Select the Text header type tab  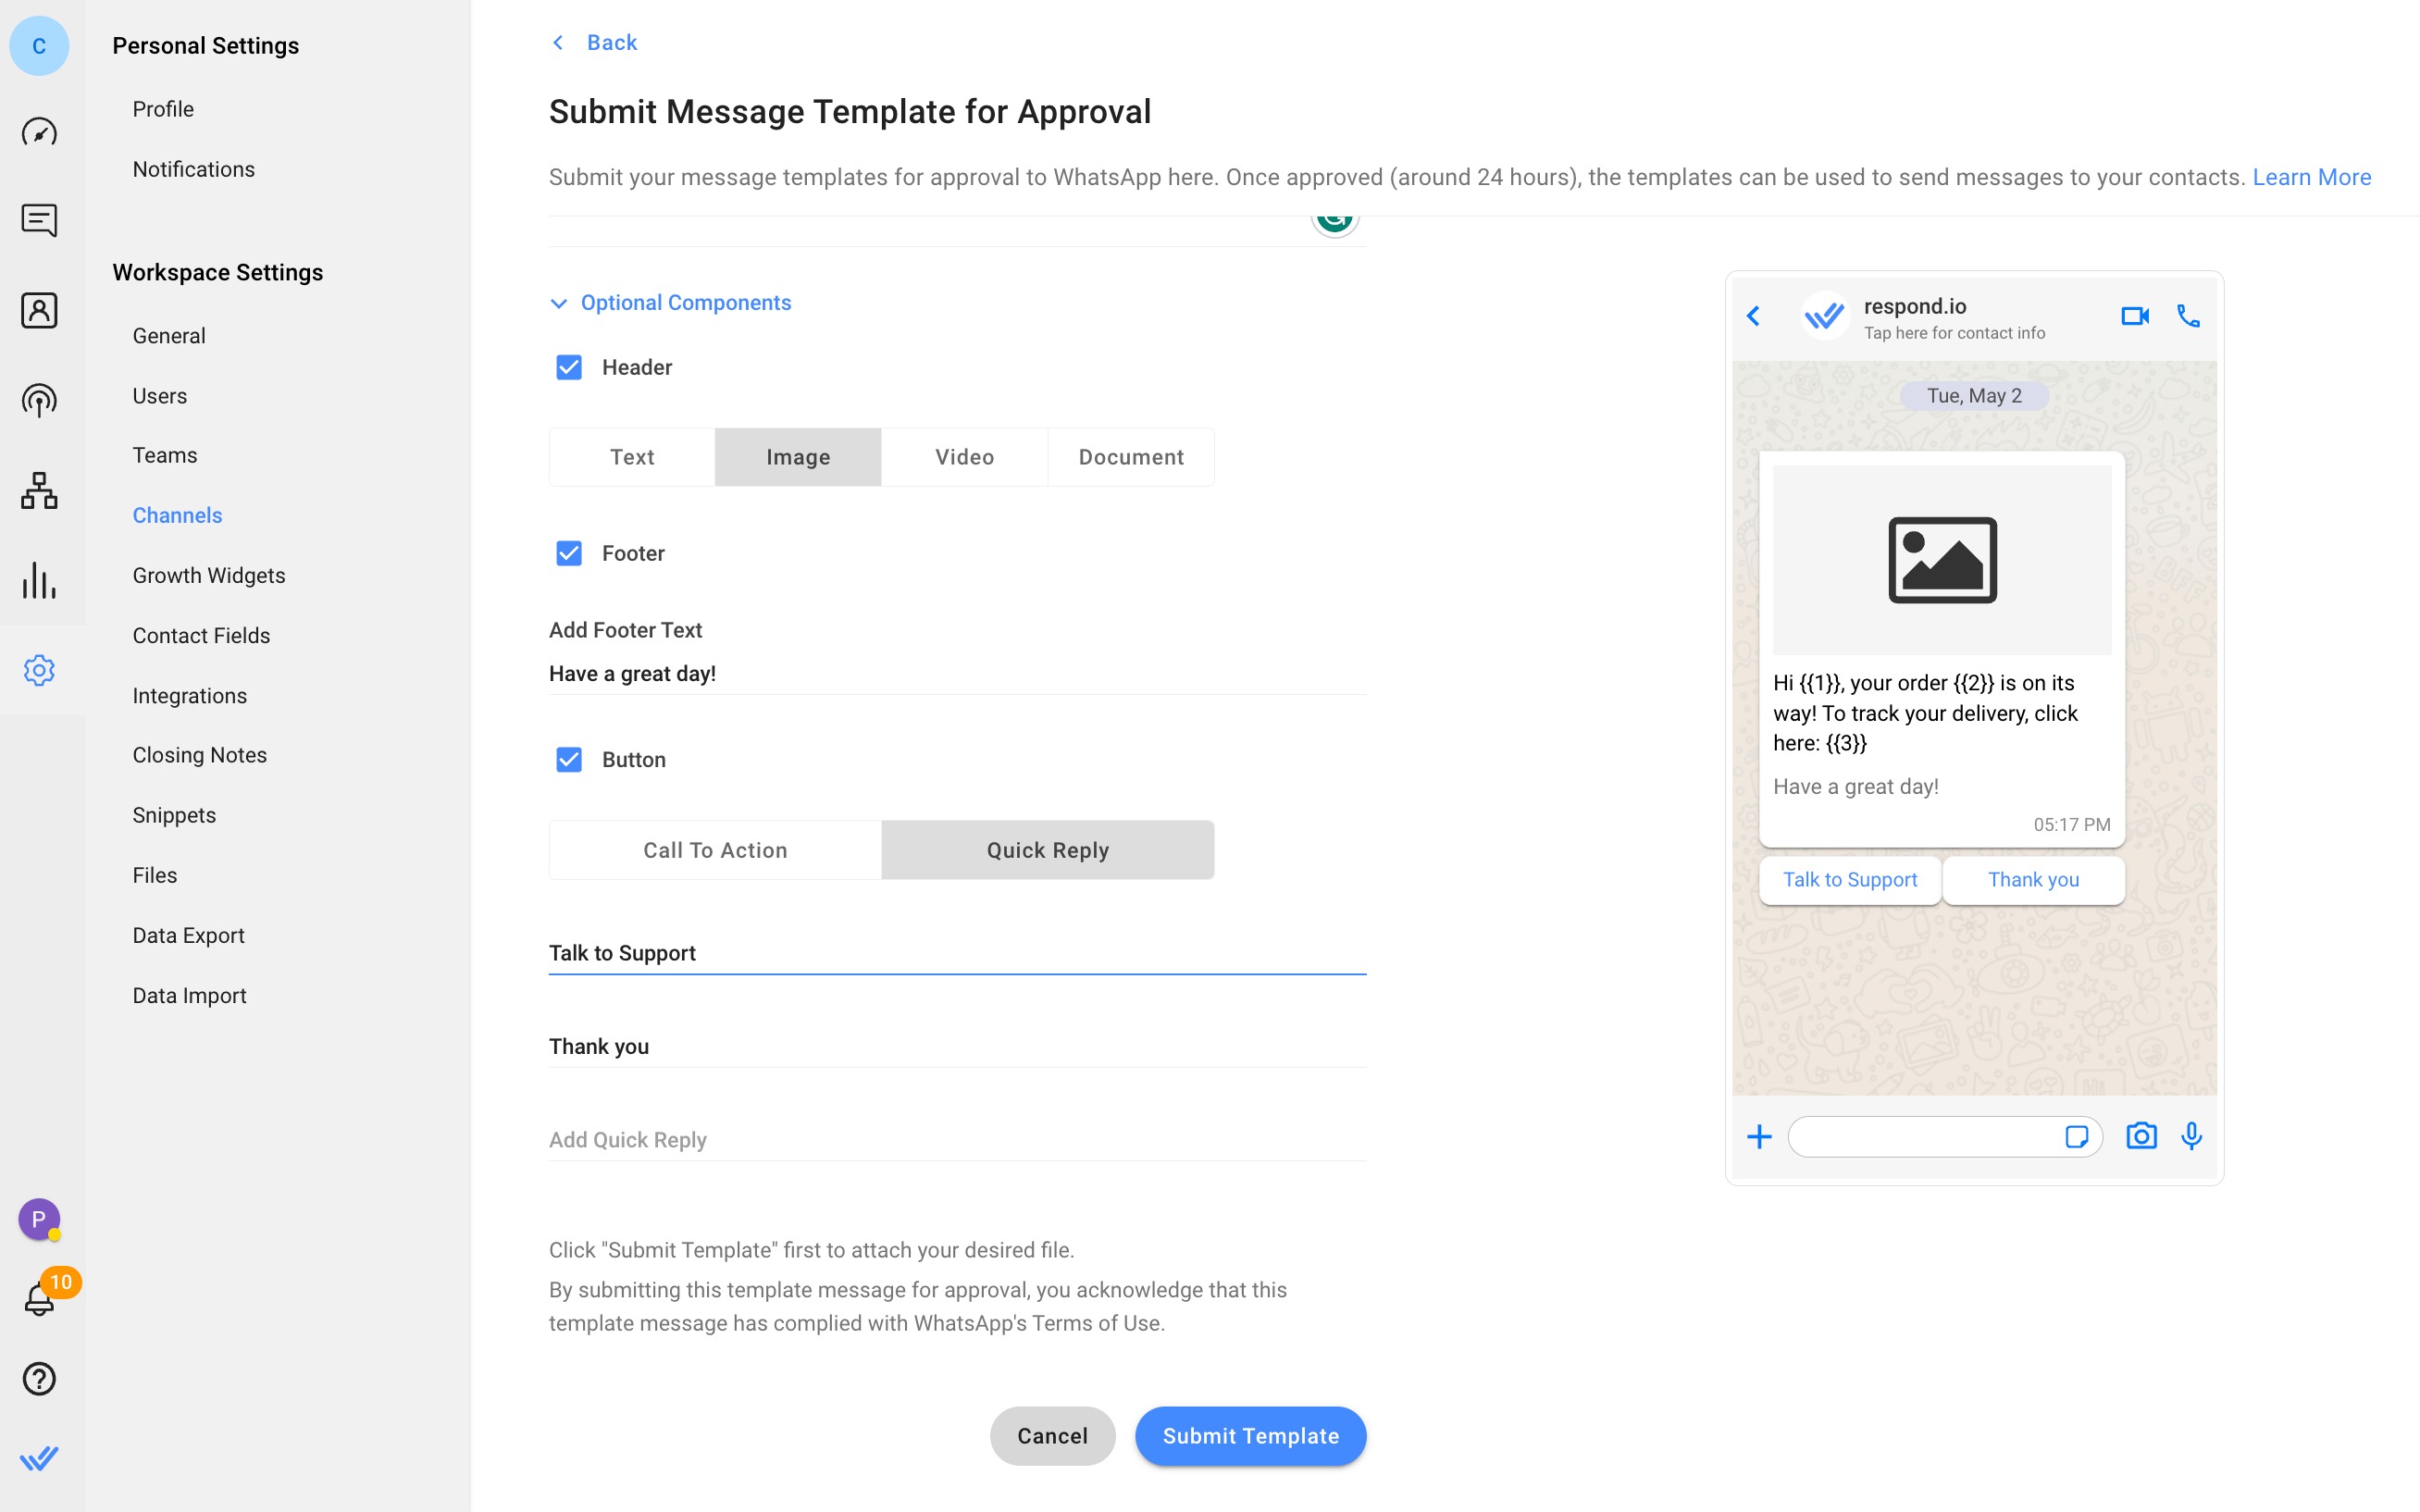click(x=632, y=456)
